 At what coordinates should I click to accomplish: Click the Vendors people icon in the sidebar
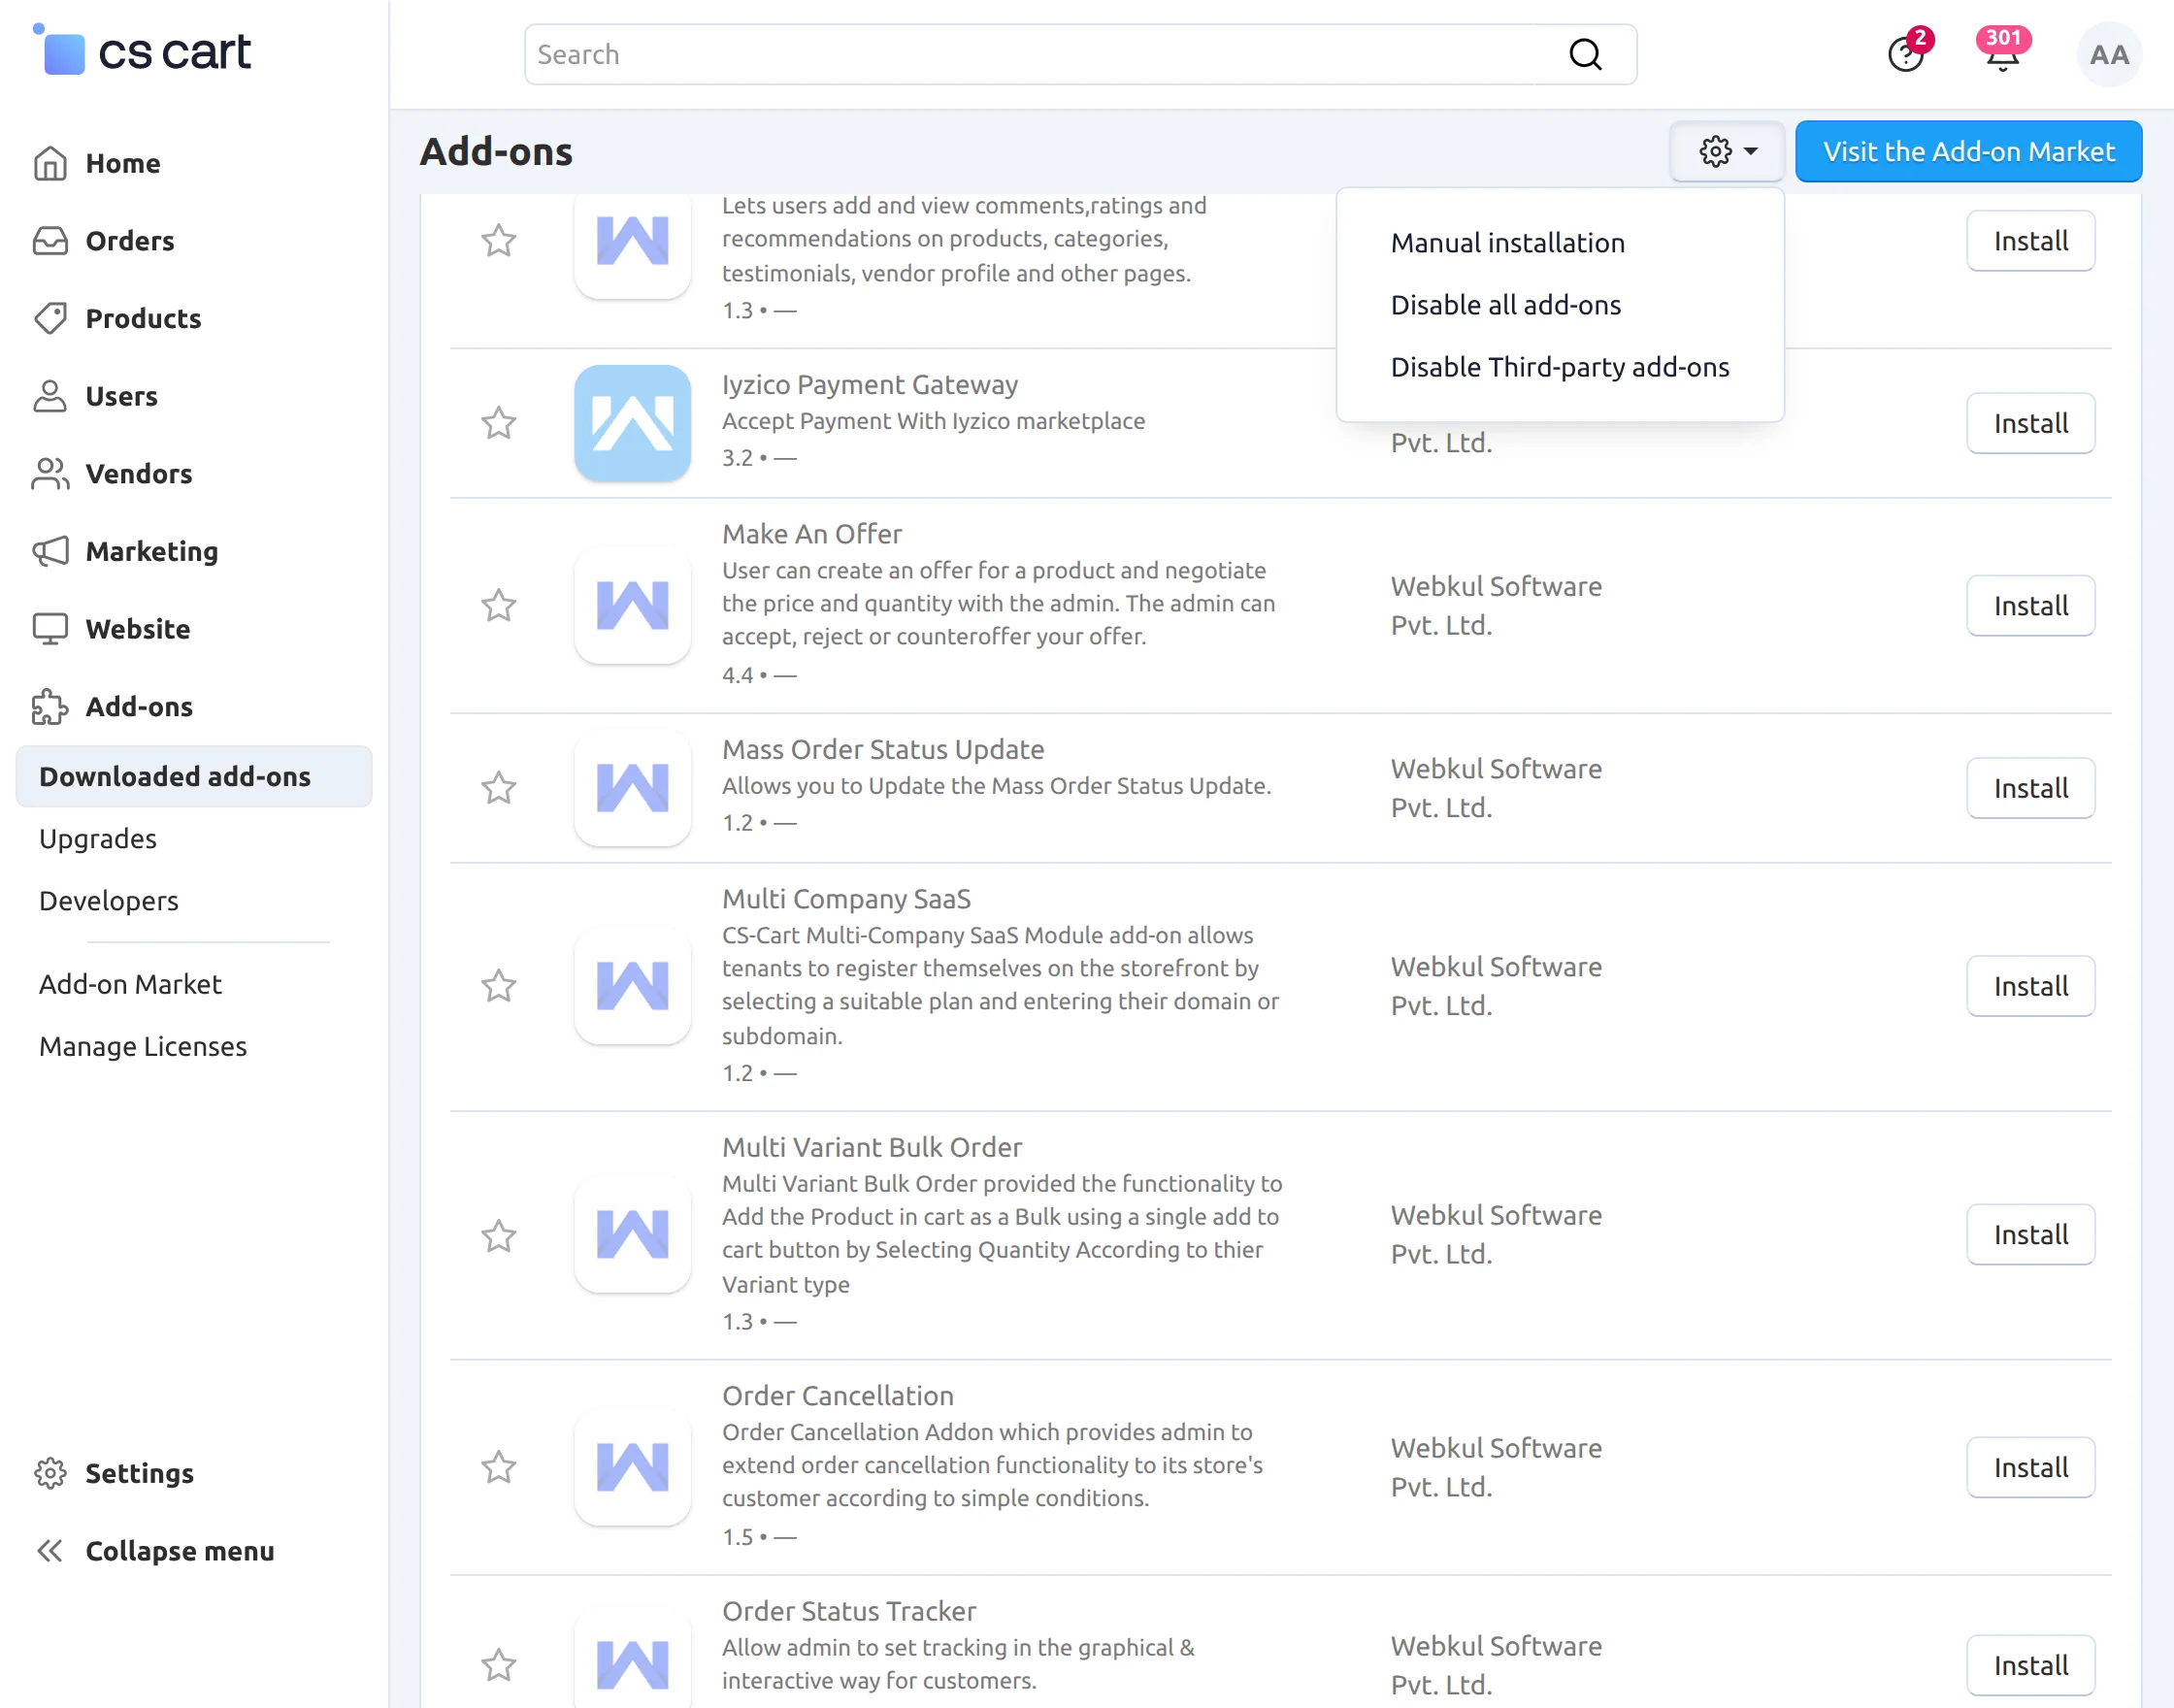(50, 474)
